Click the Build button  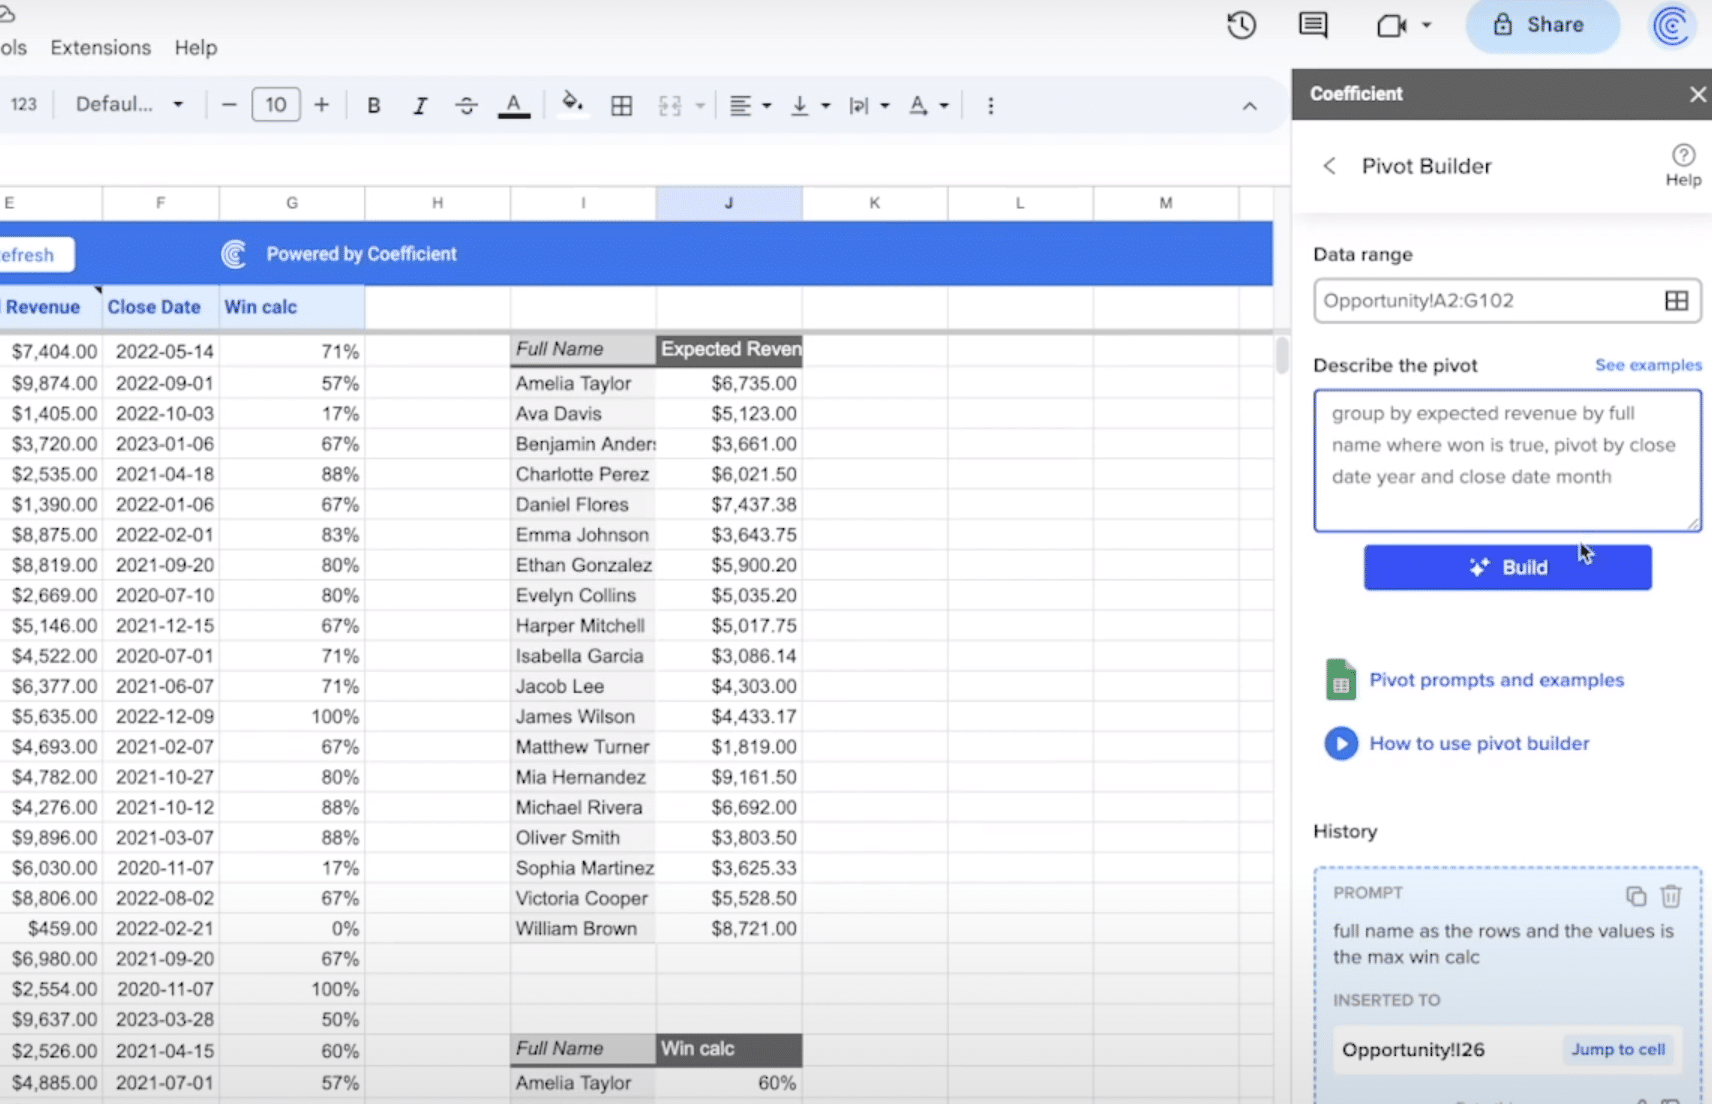point(1507,567)
